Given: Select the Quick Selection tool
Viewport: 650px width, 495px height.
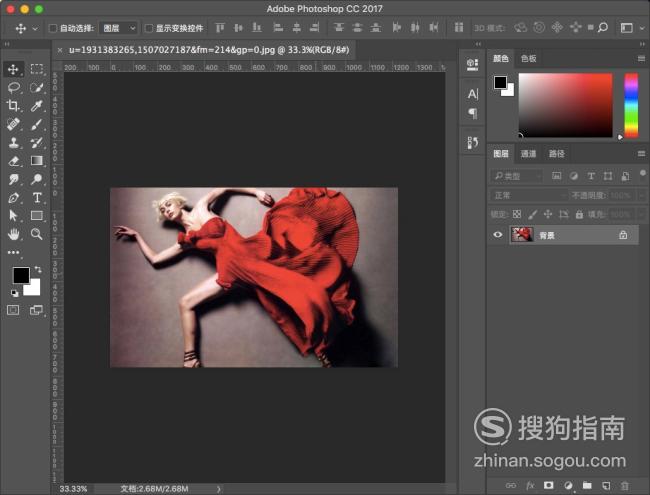Looking at the screenshot, I should click(36, 87).
